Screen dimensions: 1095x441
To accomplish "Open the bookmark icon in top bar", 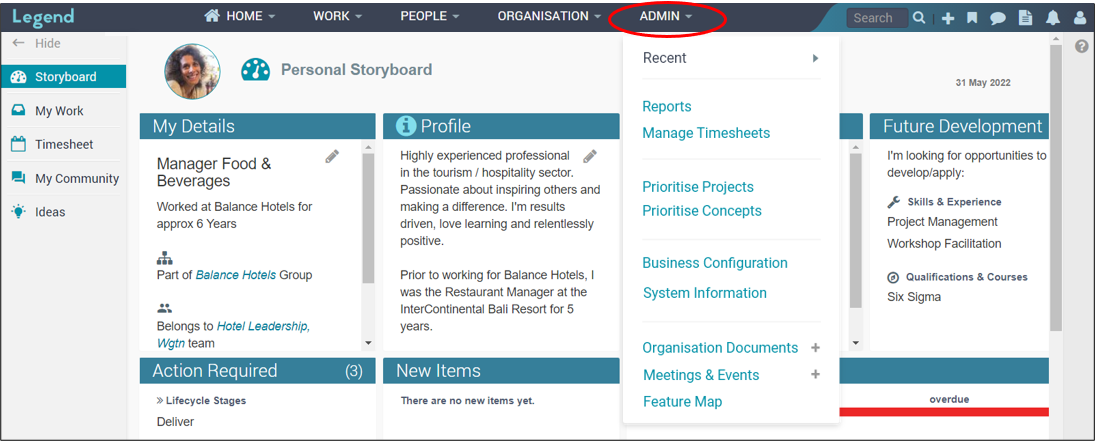I will coord(972,18).
